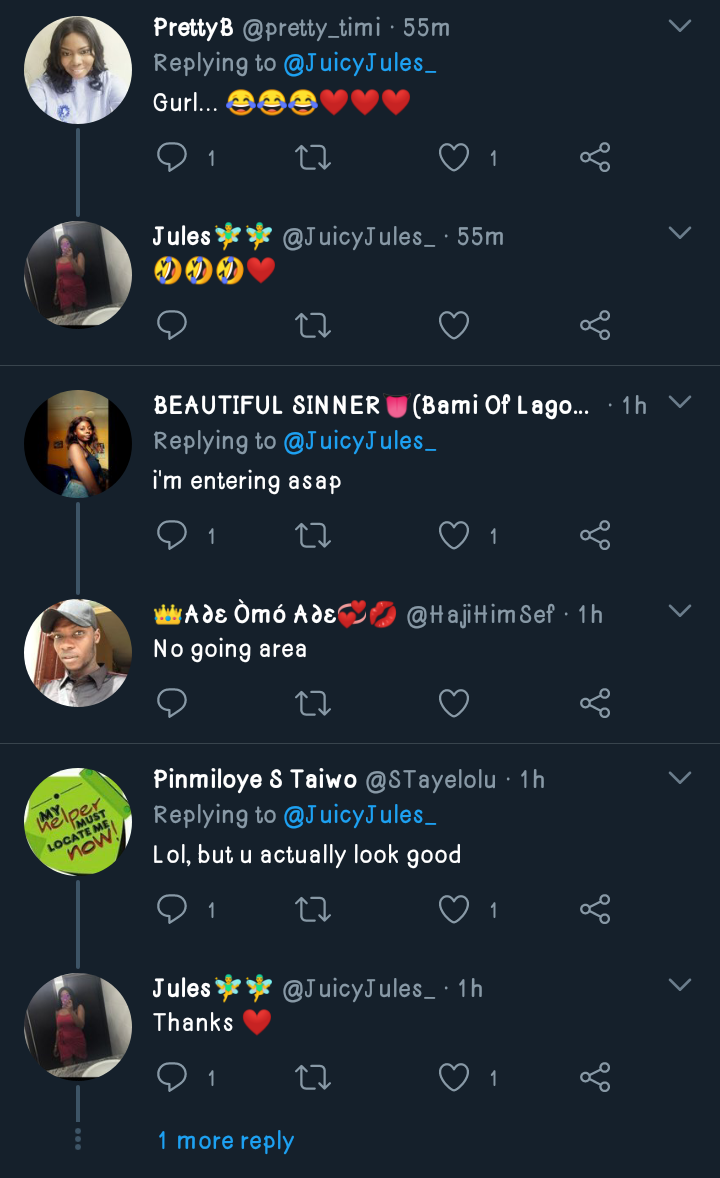Show "1 more reply" in the thread
The image size is (720, 1178).
[226, 1141]
